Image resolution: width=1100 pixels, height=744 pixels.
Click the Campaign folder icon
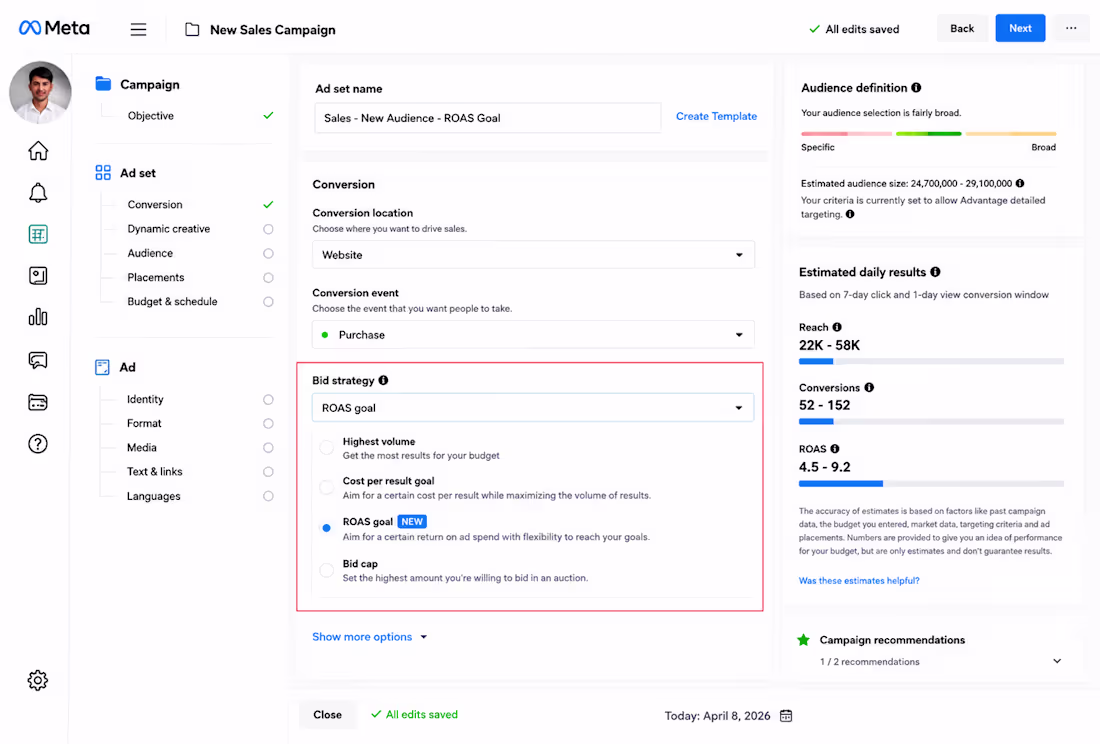(x=103, y=83)
